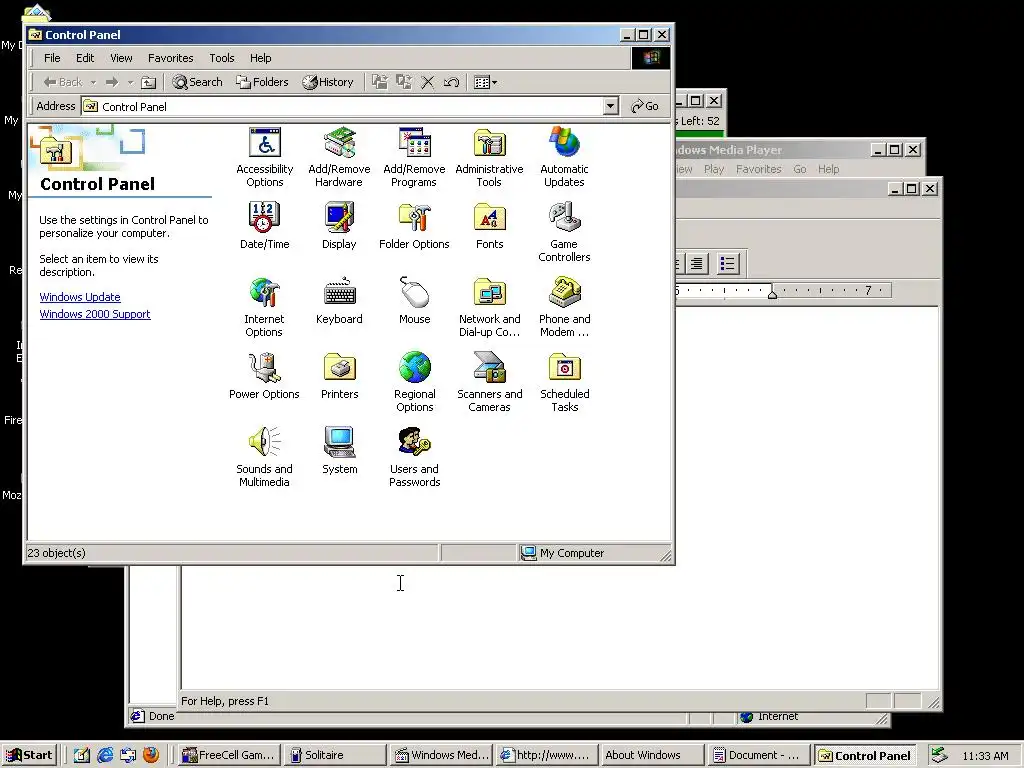This screenshot has height=768, width=1024.
Task: Open Scheduled Tasks folder
Action: [564, 382]
